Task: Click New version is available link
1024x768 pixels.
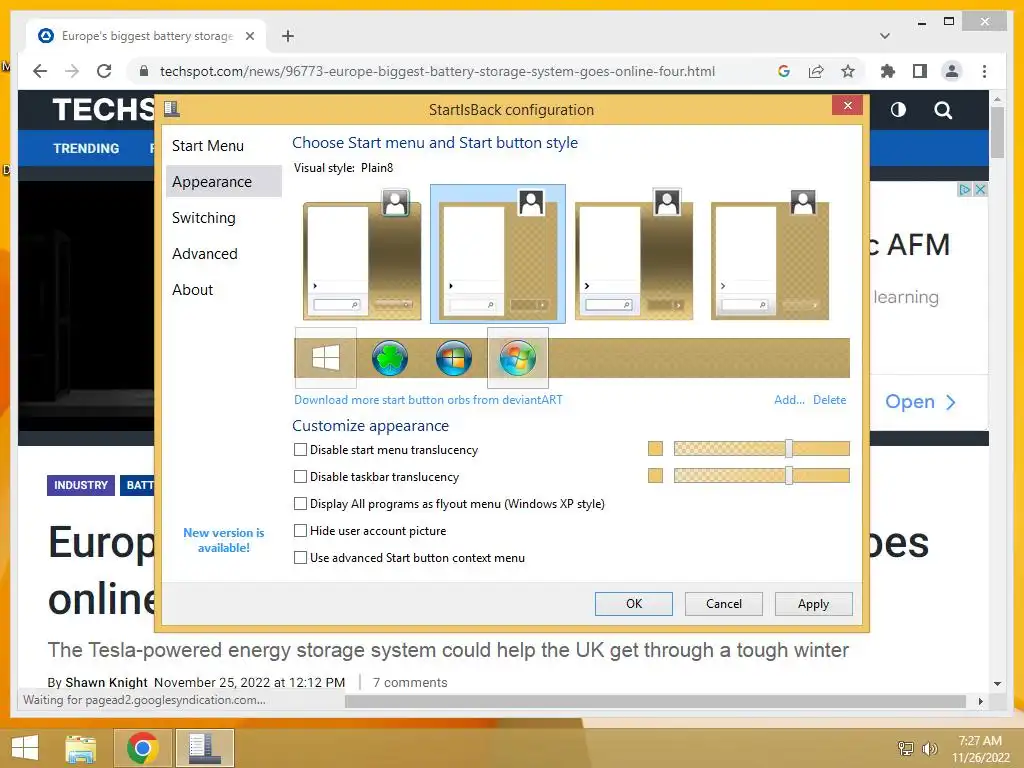Action: 223,540
